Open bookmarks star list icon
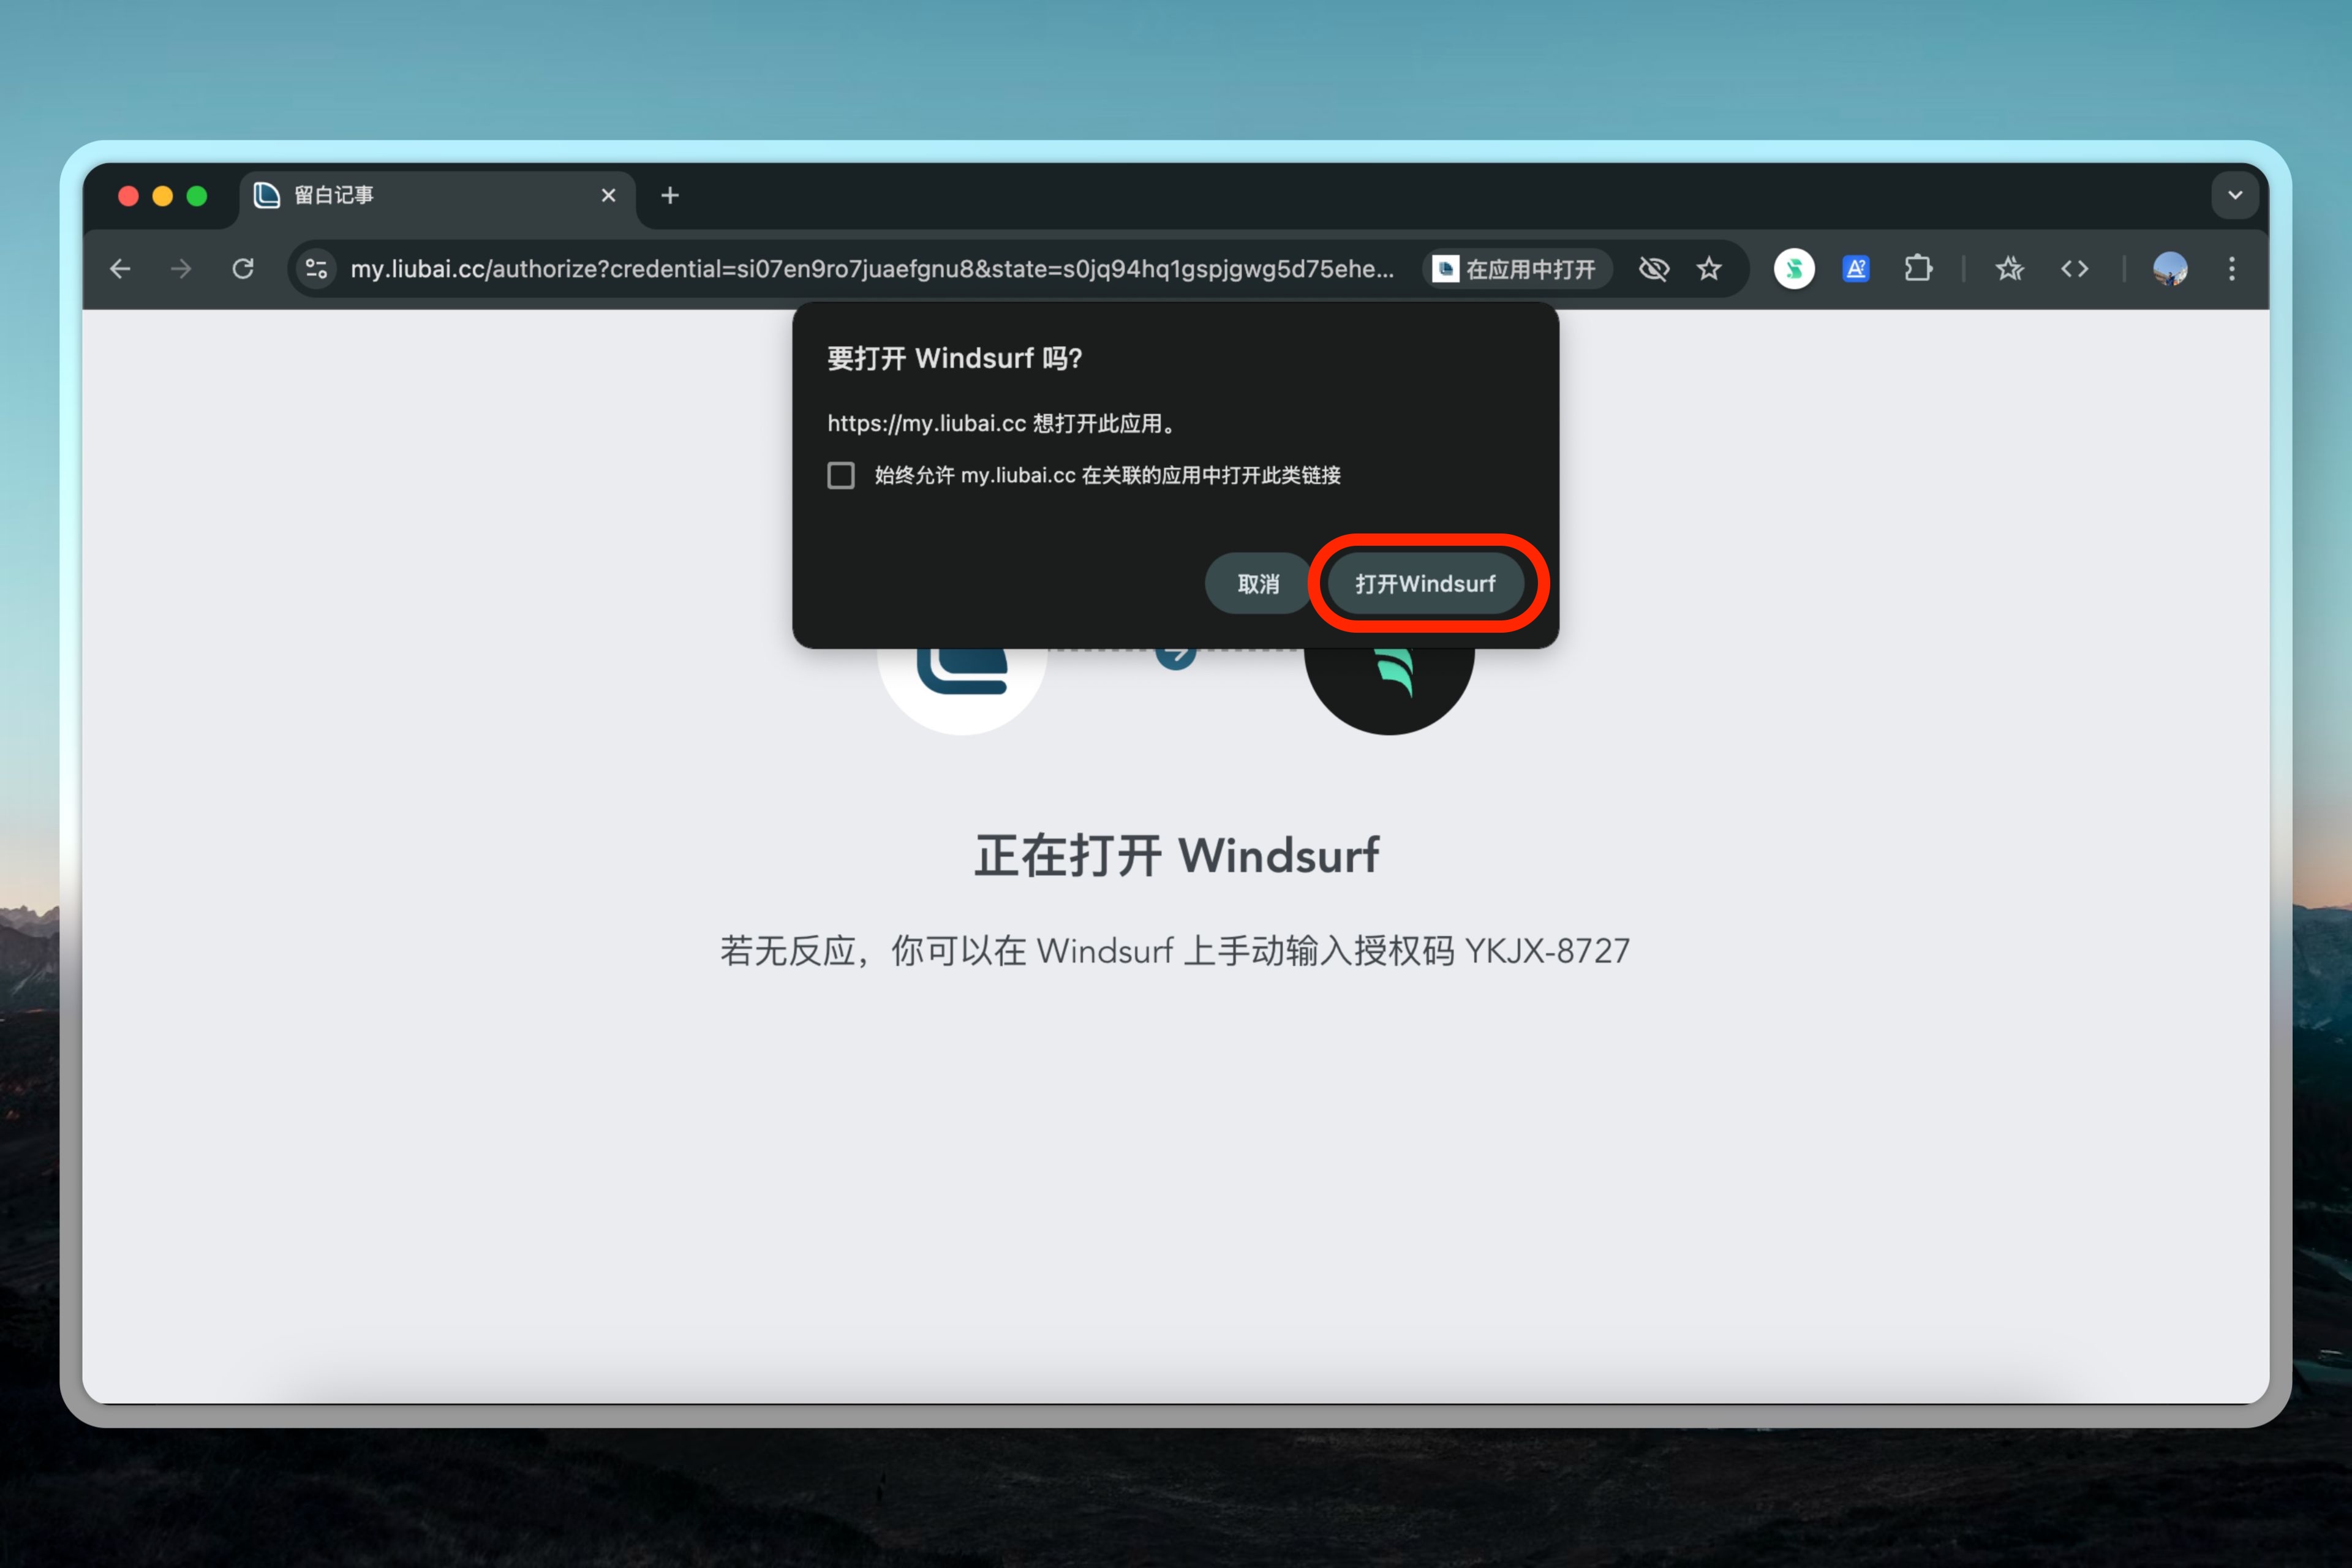This screenshot has height=1568, width=2352. point(2009,269)
